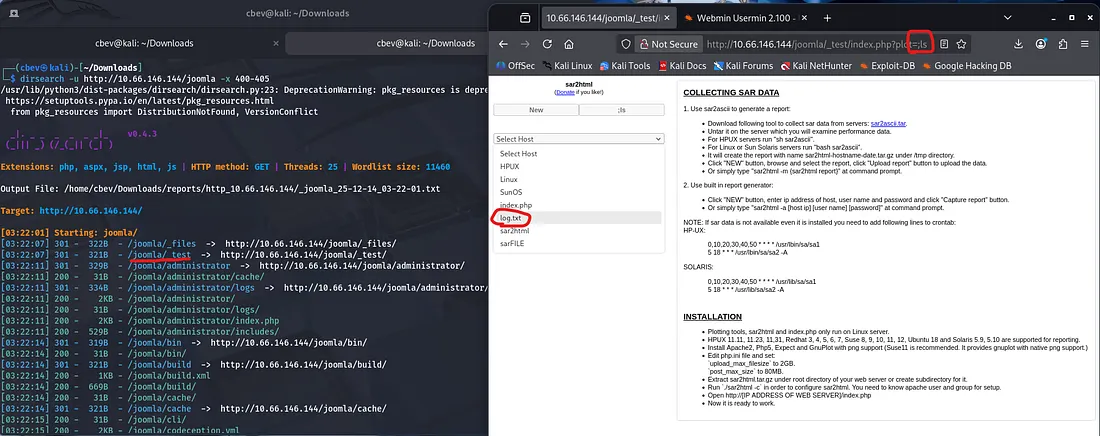This screenshot has width=1100, height=436.
Task: Go to the browser home page
Action: pos(568,44)
